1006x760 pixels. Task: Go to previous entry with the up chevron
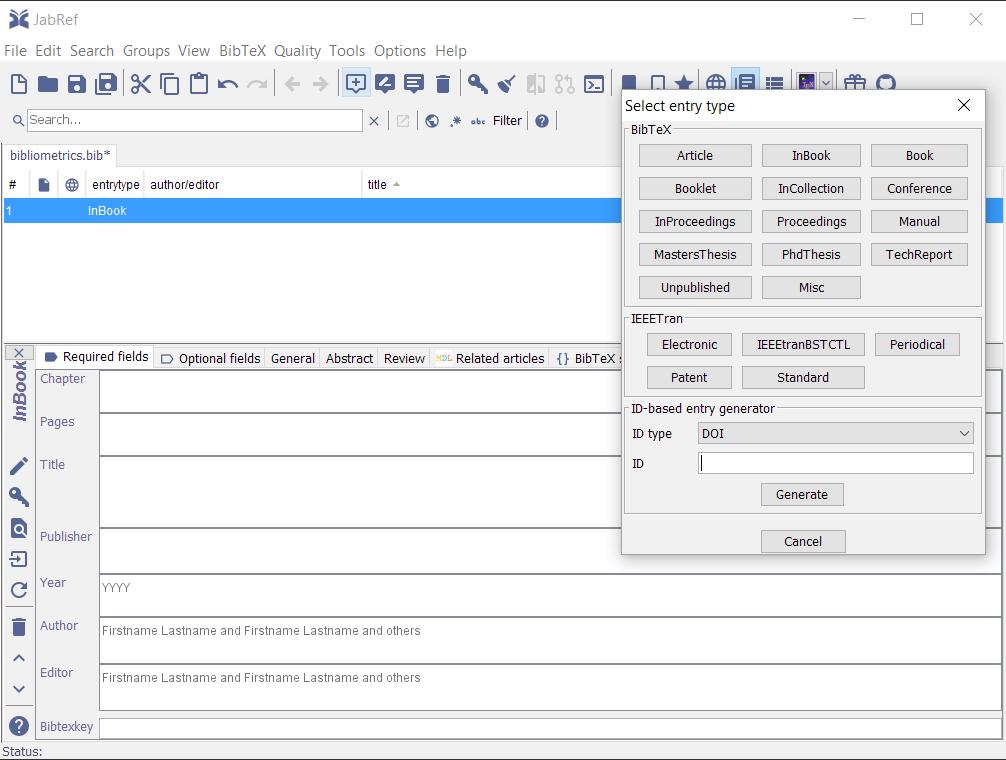click(x=19, y=658)
